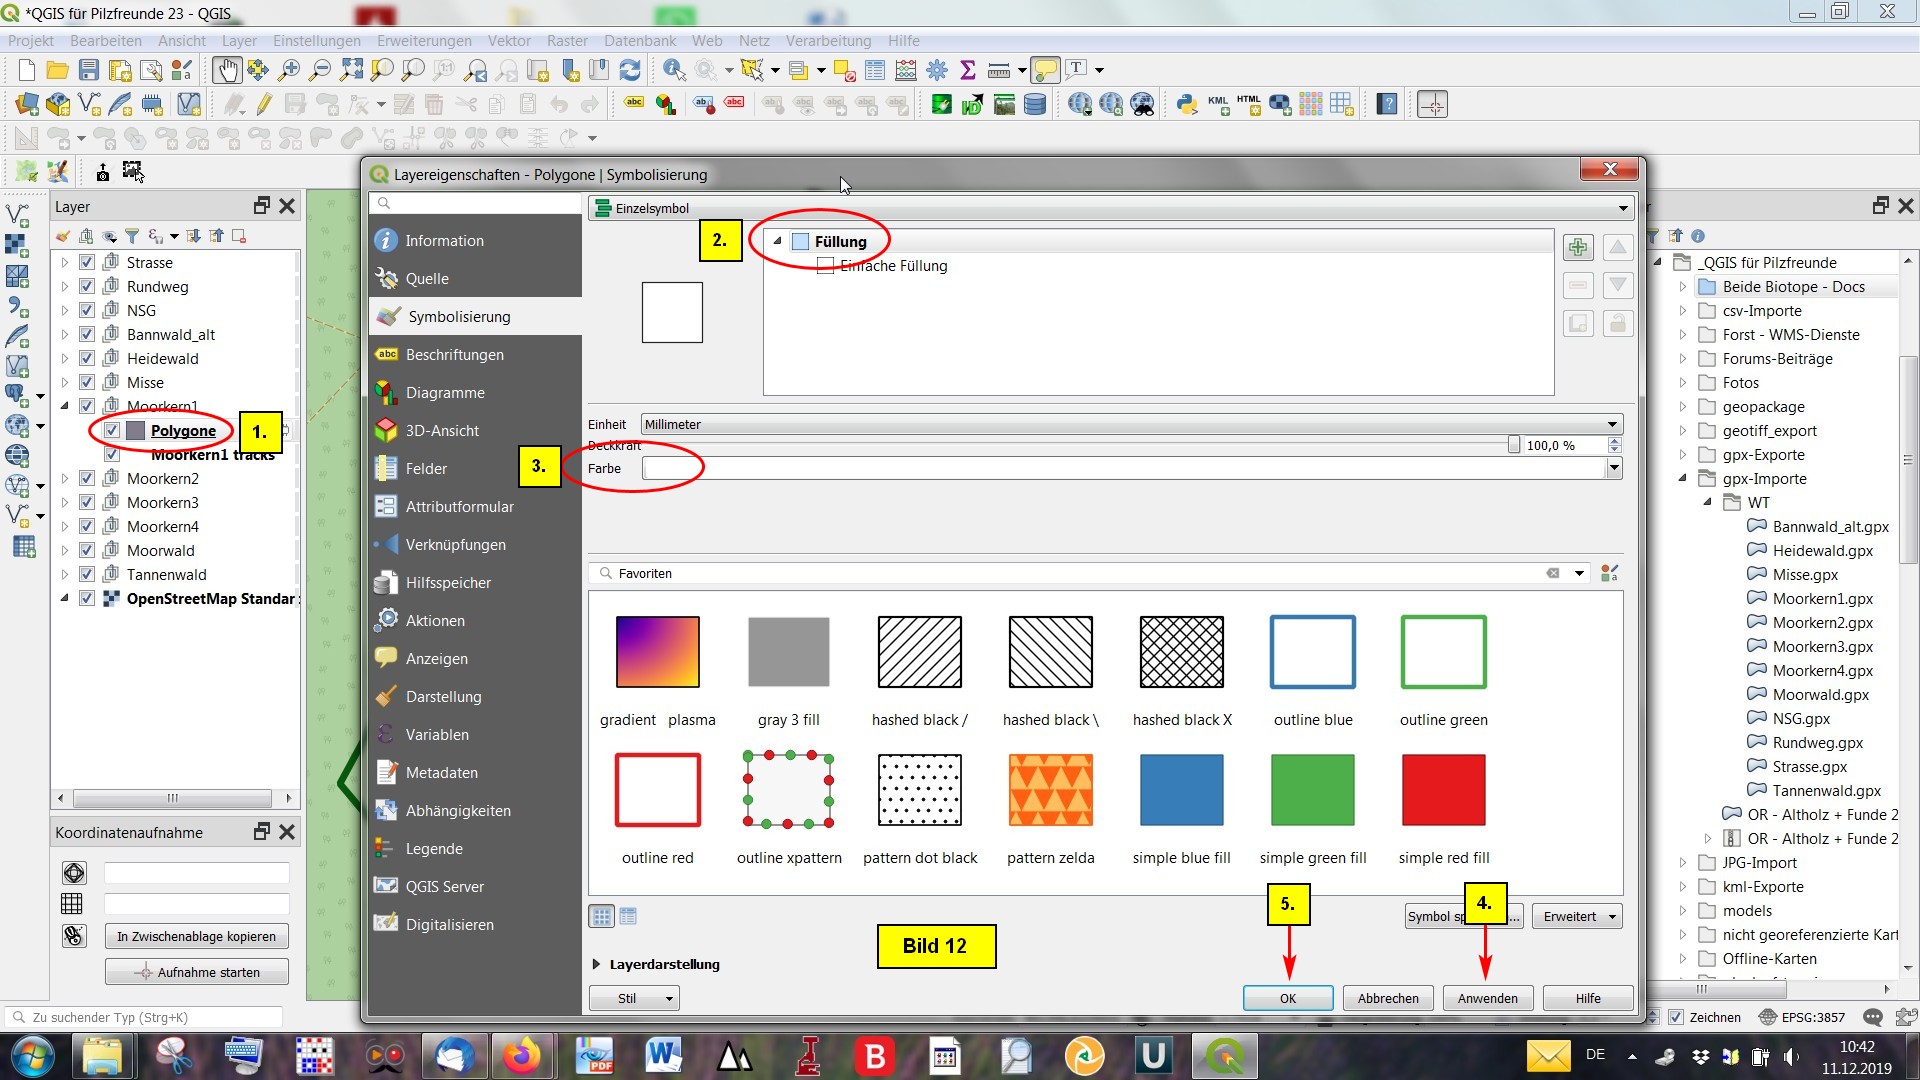Click the Save Project disk icon
This screenshot has width=1920, height=1080.
[x=89, y=70]
